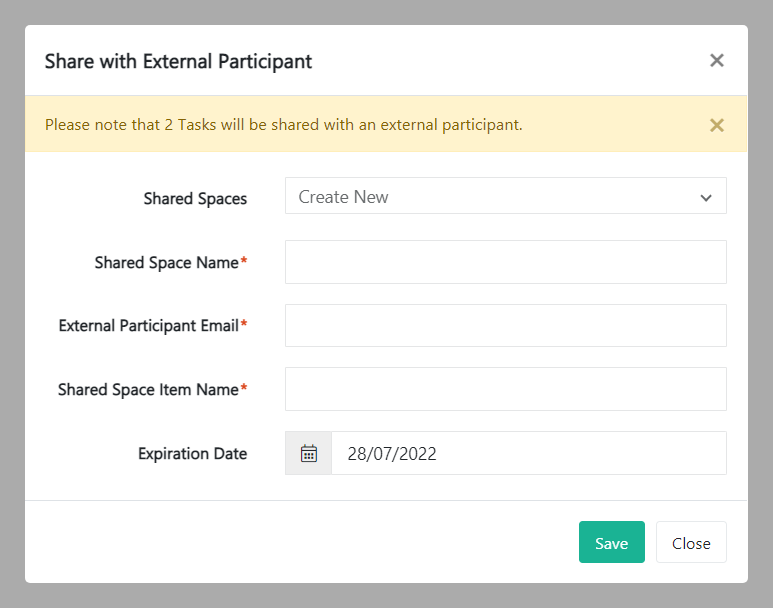The width and height of the screenshot is (773, 608).
Task: Click the expiration date value 28/07/2022
Action: click(x=392, y=454)
